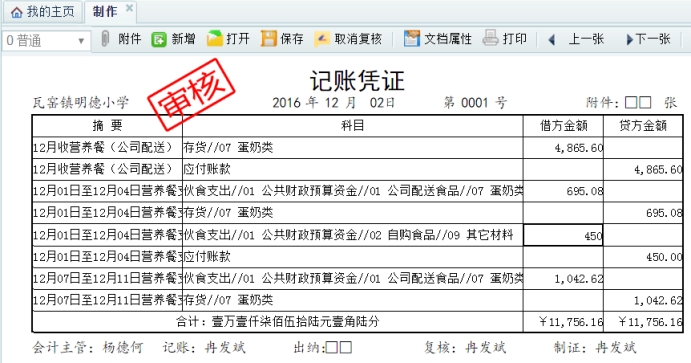The height and width of the screenshot is (363, 691).
Task: Click the 打印 printer icon
Action: tap(490, 38)
